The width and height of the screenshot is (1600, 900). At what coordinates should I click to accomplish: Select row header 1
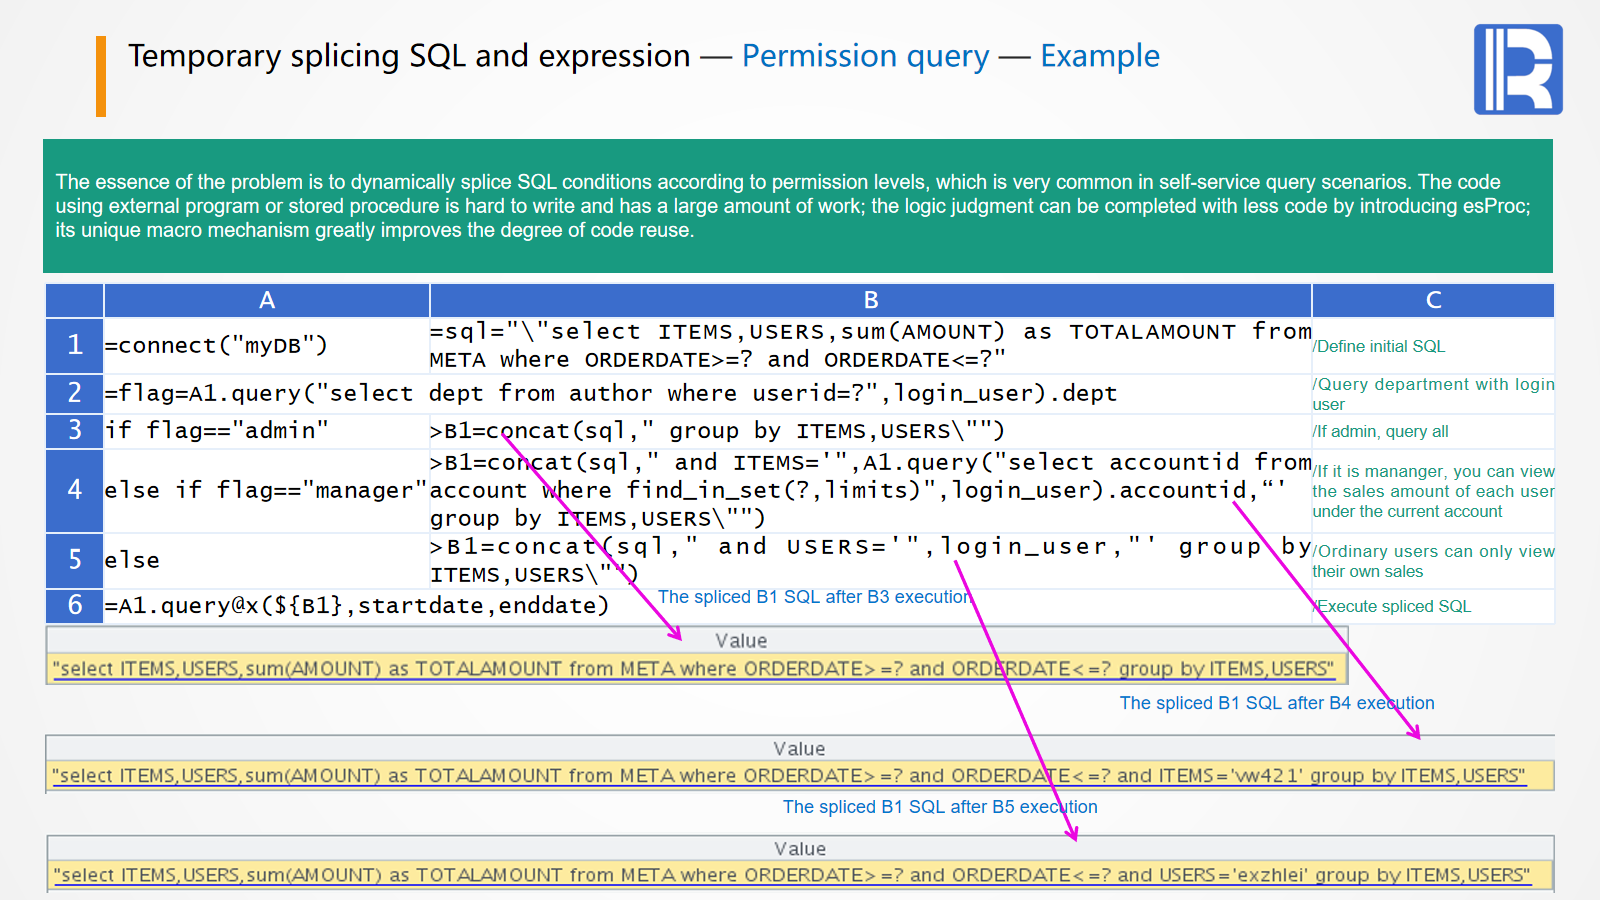(75, 345)
